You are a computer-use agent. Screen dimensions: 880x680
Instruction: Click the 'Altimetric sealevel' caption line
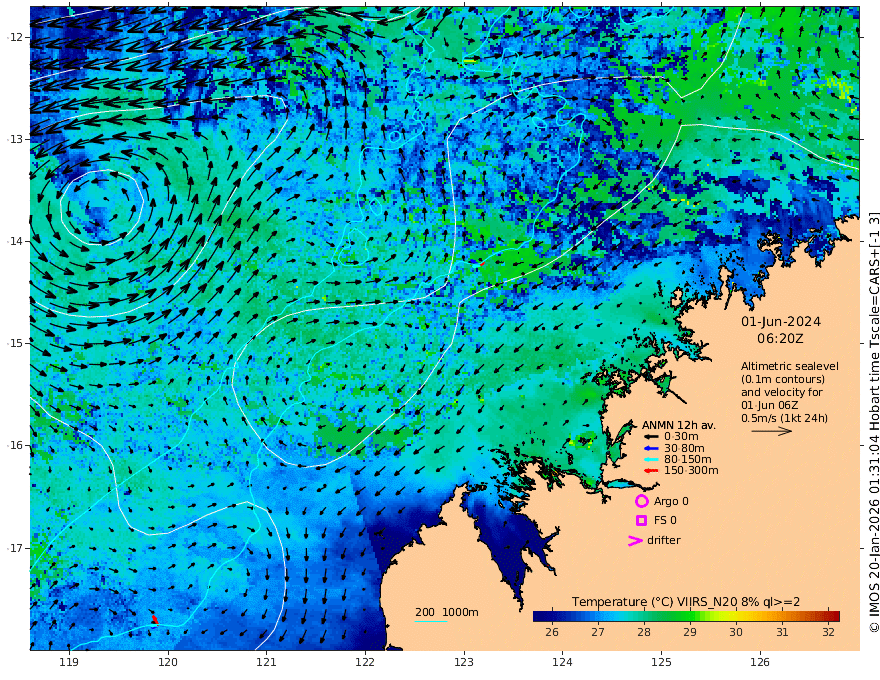pos(790,366)
